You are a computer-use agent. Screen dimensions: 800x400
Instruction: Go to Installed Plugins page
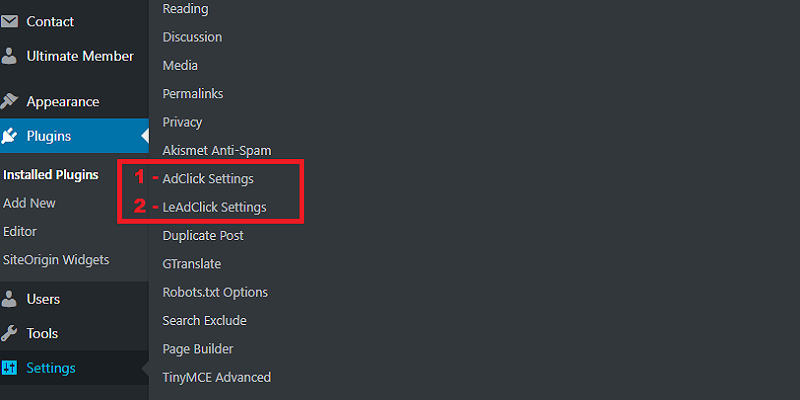(x=51, y=174)
